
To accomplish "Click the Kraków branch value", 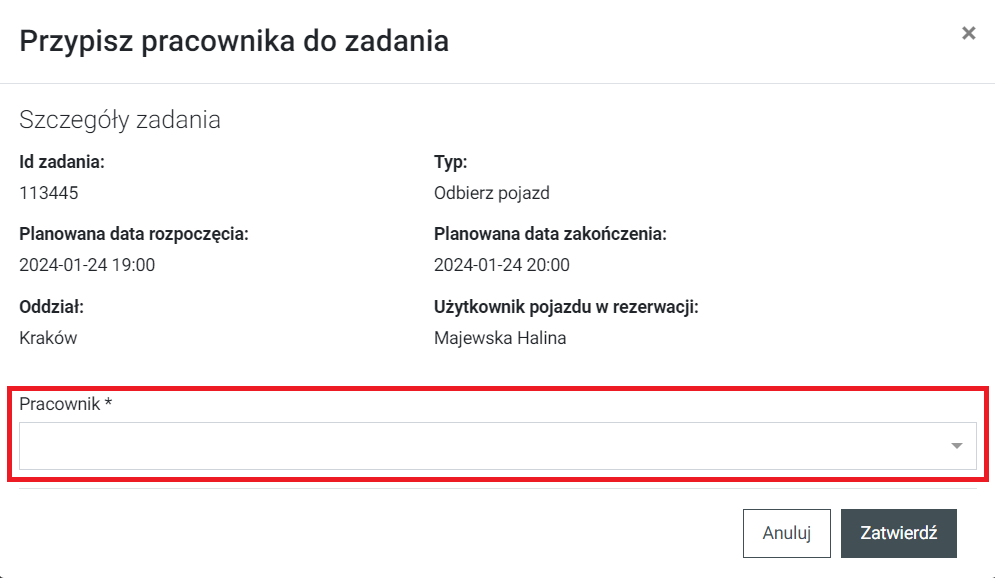I will (48, 337).
